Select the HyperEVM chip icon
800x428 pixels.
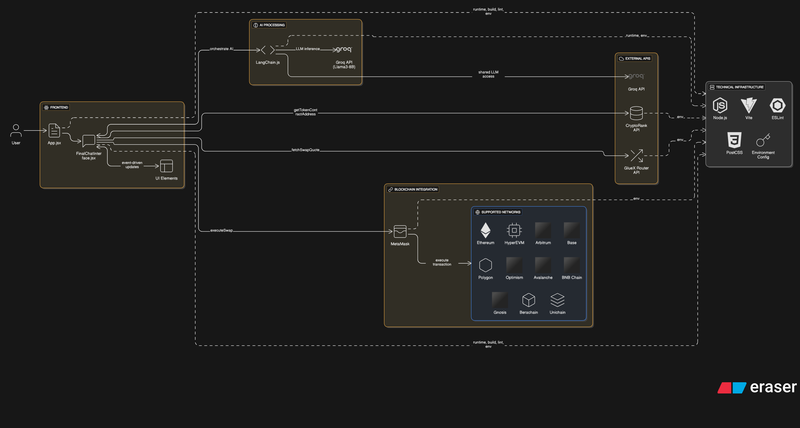coord(514,229)
